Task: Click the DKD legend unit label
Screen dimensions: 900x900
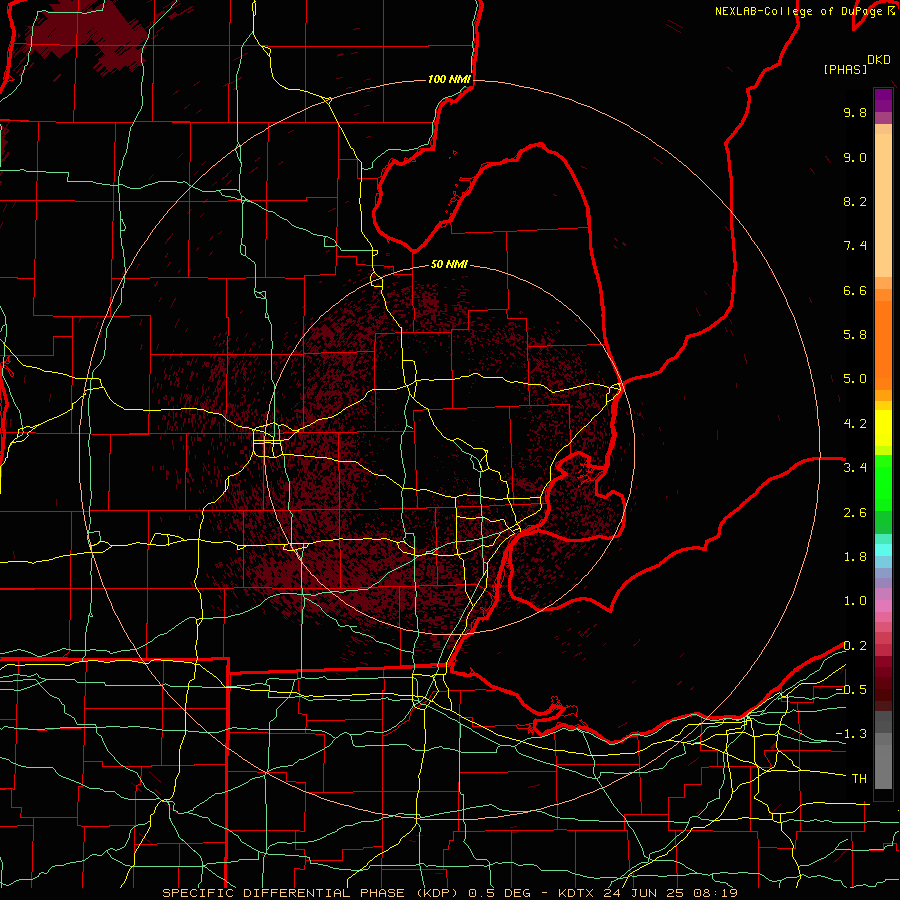Action: point(879,60)
